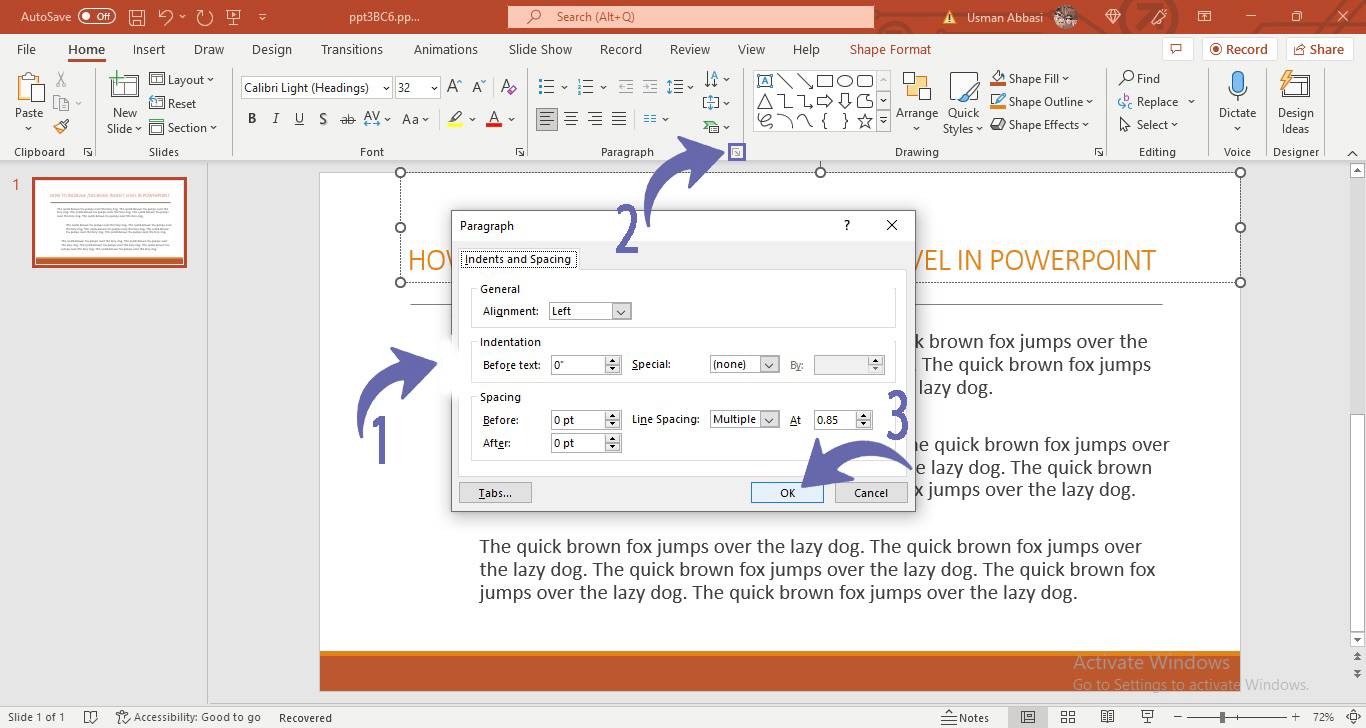Click Start From Beginning presentation icon
This screenshot has height=728, width=1366.
pyautogui.click(x=235, y=17)
